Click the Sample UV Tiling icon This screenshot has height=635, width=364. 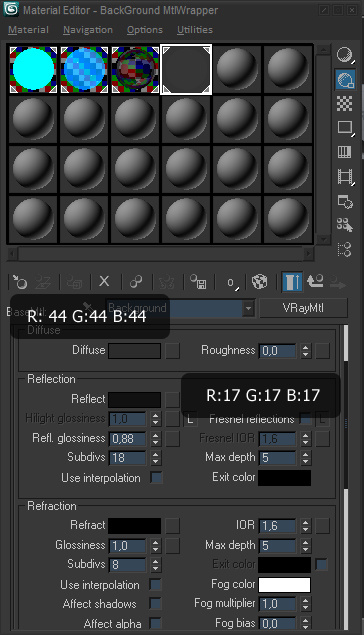(x=345, y=128)
